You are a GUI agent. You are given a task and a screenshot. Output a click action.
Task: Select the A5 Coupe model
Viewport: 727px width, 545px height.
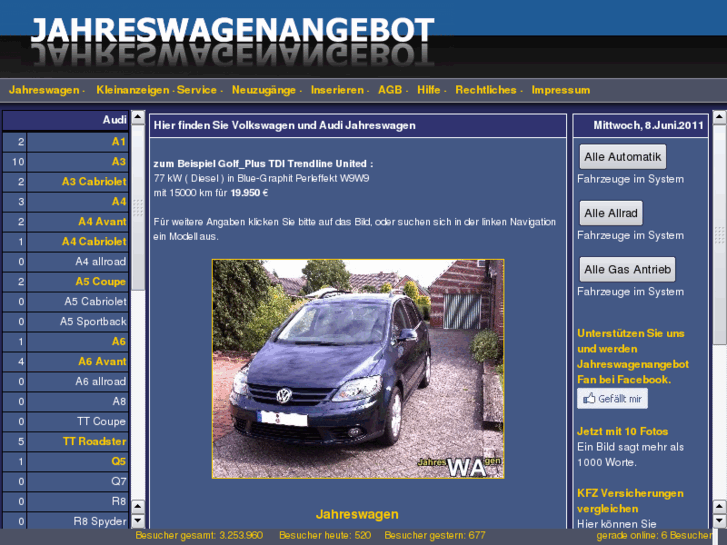pyautogui.click(x=101, y=282)
